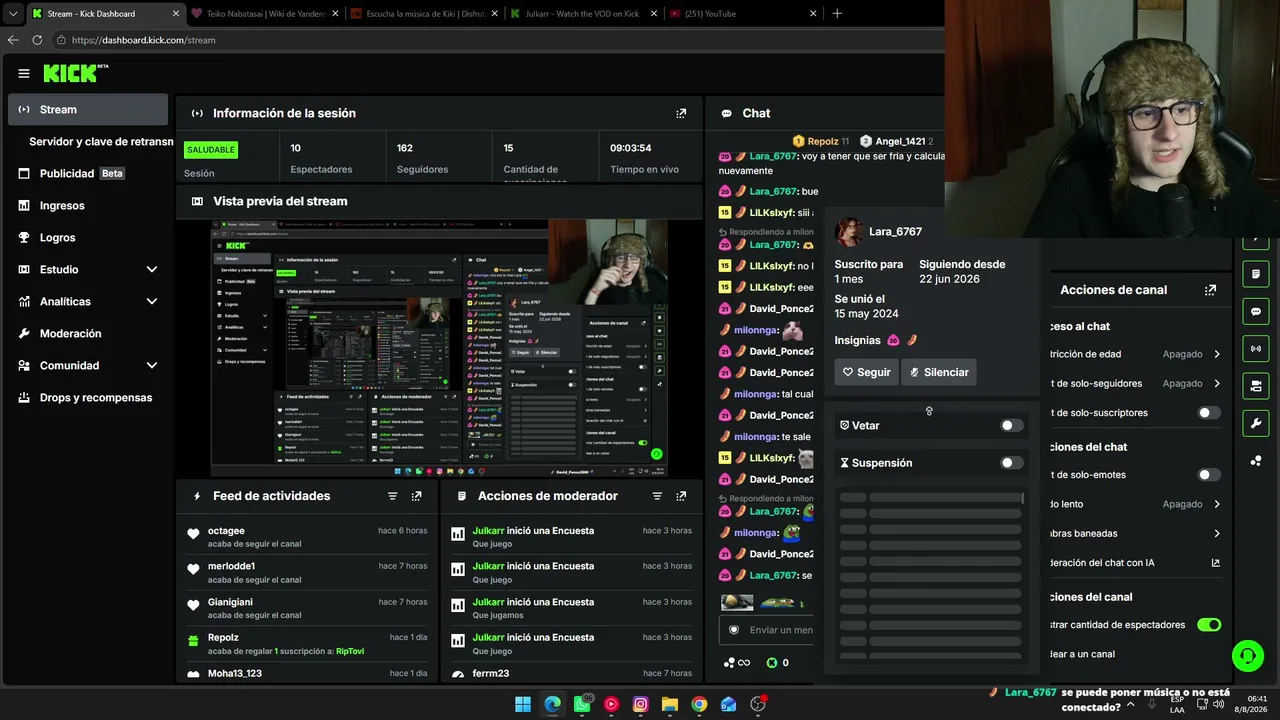Open the palabras baneadas chevron

(x=1217, y=534)
